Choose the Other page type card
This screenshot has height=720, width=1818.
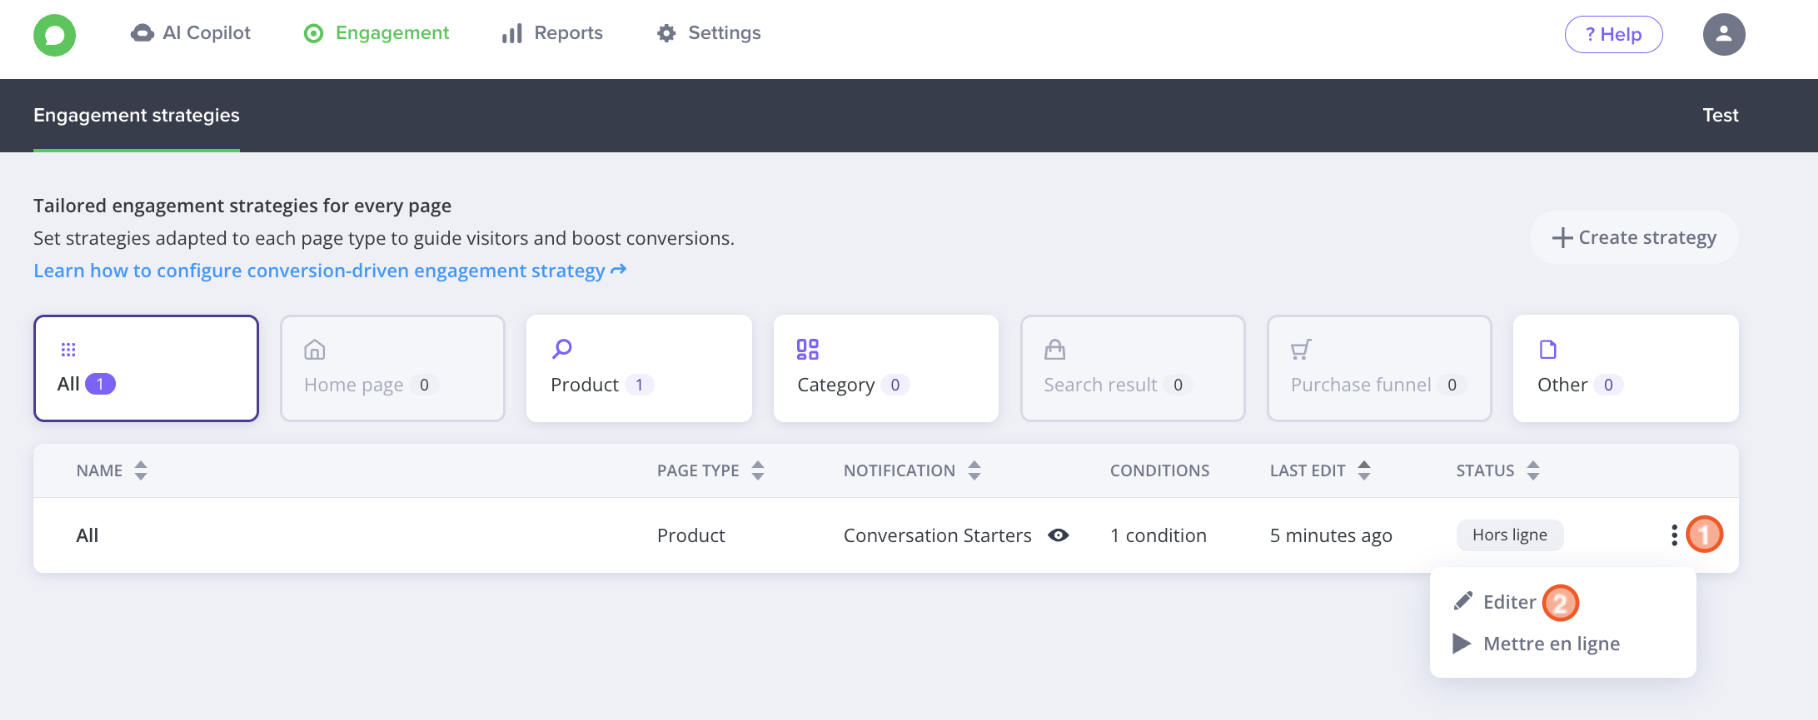click(x=1625, y=368)
